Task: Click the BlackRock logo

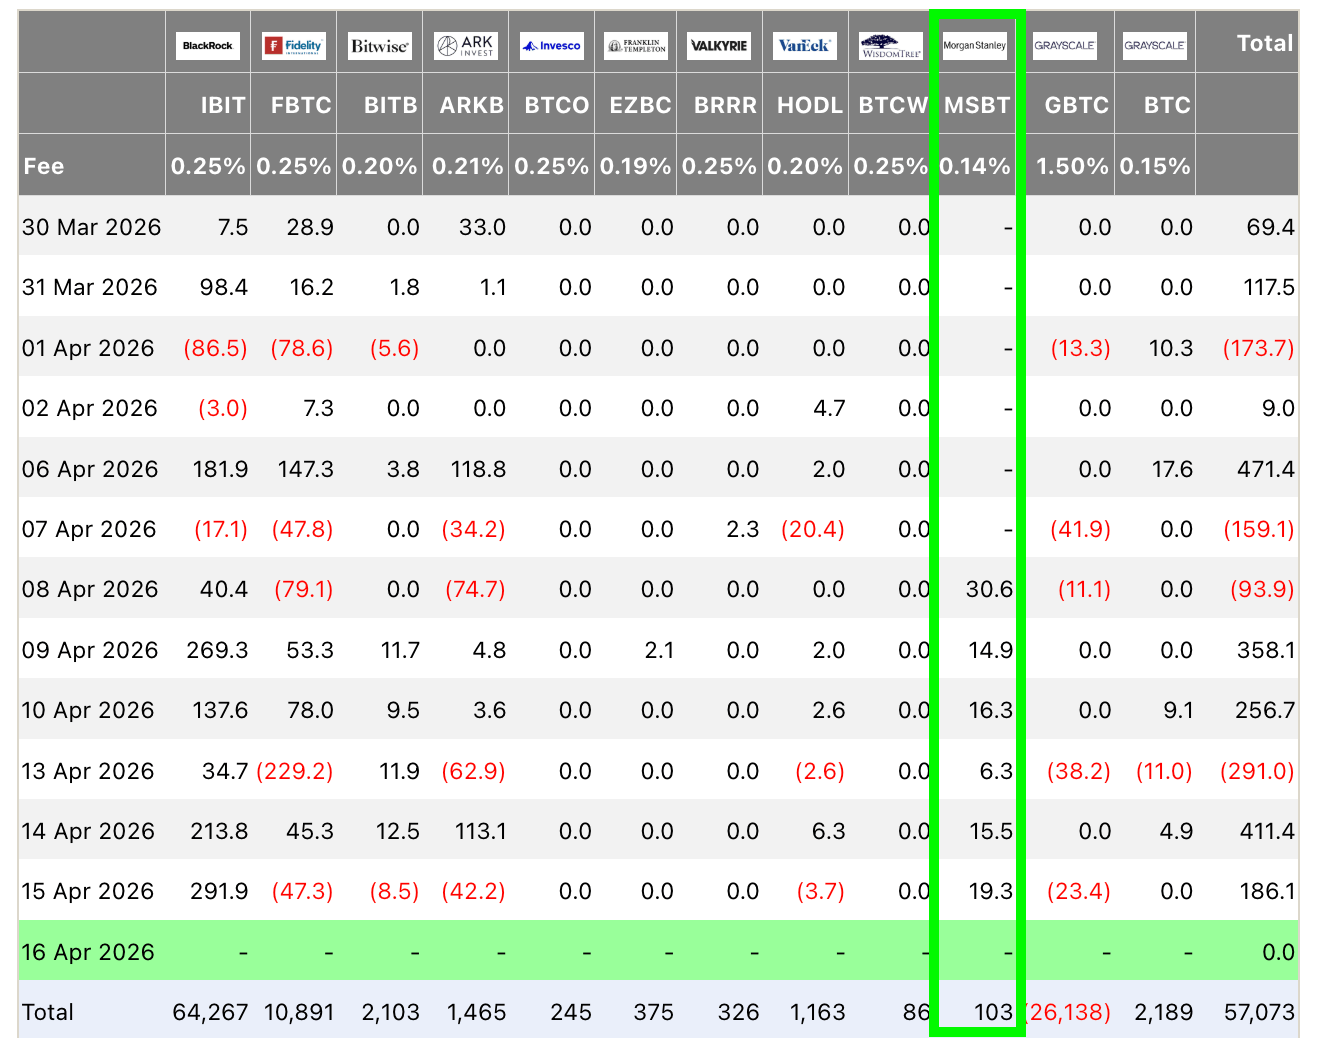Action: (208, 46)
